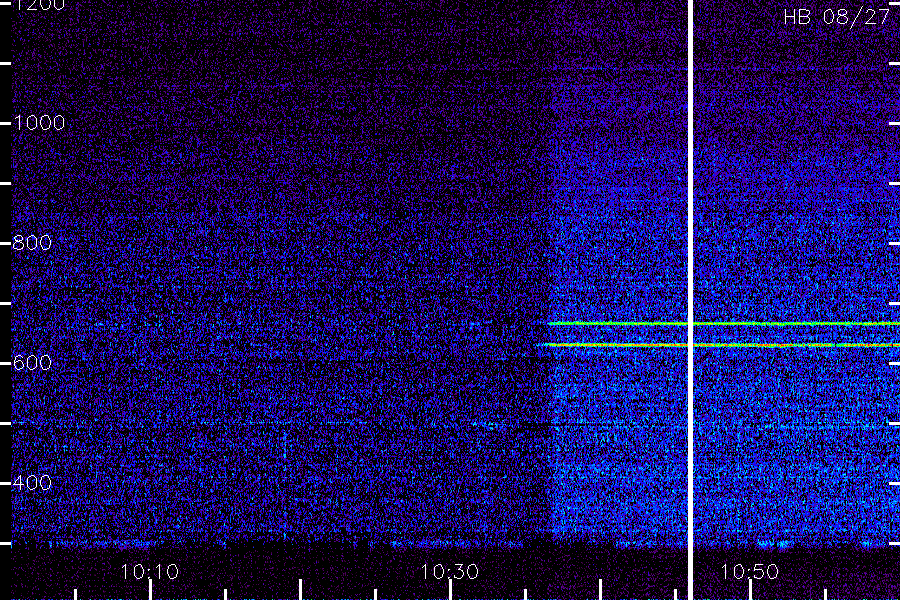The height and width of the screenshot is (600, 900).
Task: Click the 10:10 time axis label
Action: tap(150, 572)
